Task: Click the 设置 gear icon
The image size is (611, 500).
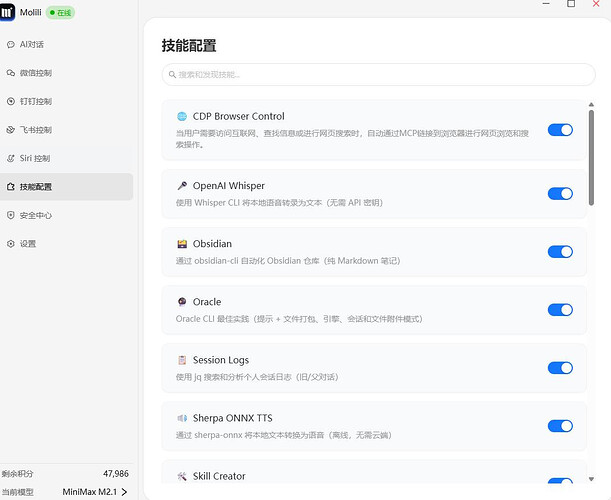Action: [x=11, y=244]
